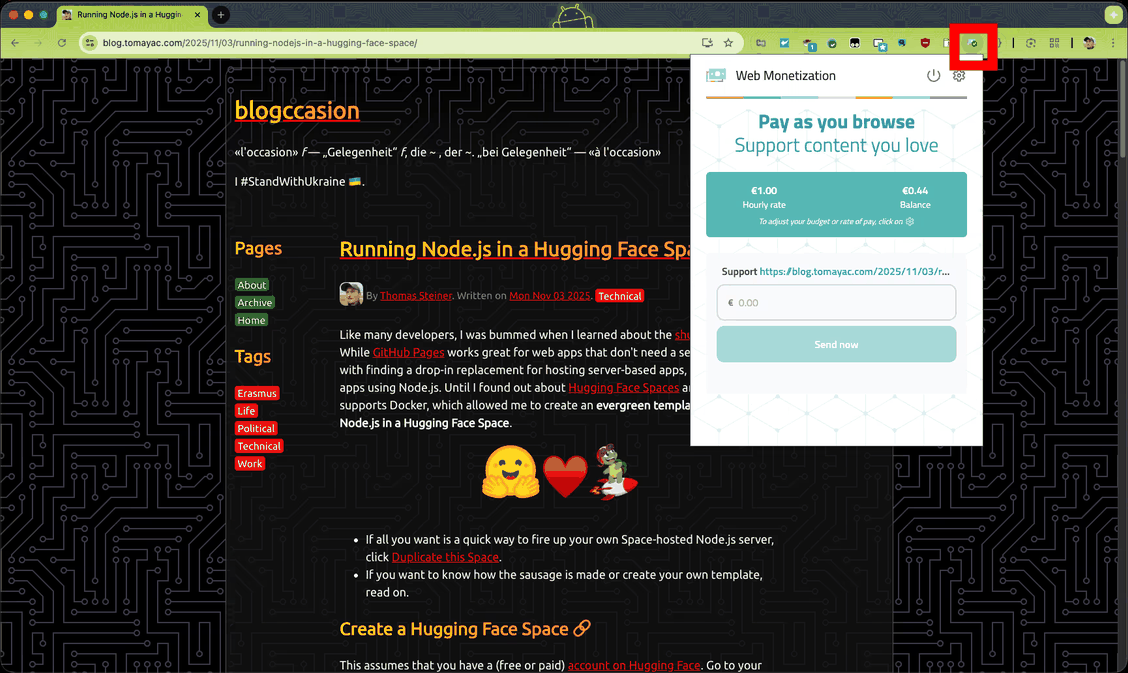The height and width of the screenshot is (673, 1128).
Task: Go back to the previous page
Action: pyautogui.click(x=15, y=43)
